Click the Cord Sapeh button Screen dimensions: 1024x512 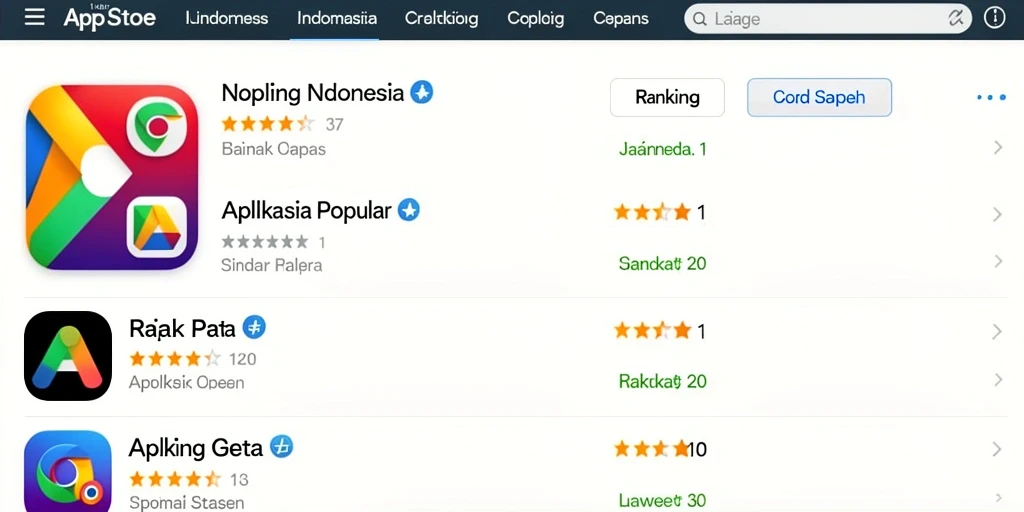point(819,97)
